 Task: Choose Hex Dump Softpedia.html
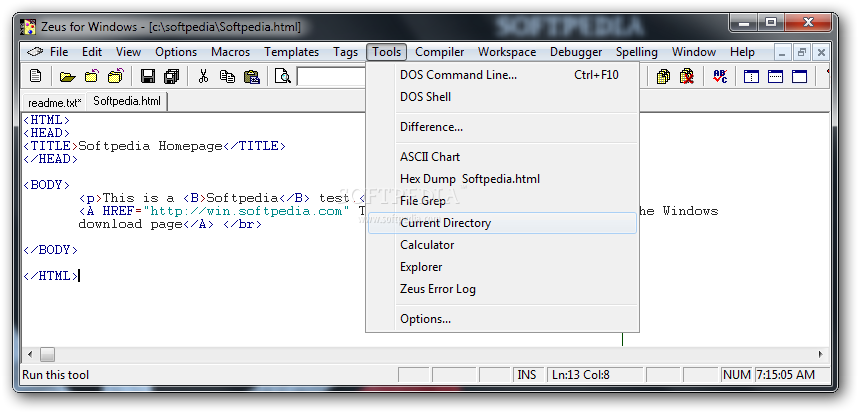click(502, 179)
